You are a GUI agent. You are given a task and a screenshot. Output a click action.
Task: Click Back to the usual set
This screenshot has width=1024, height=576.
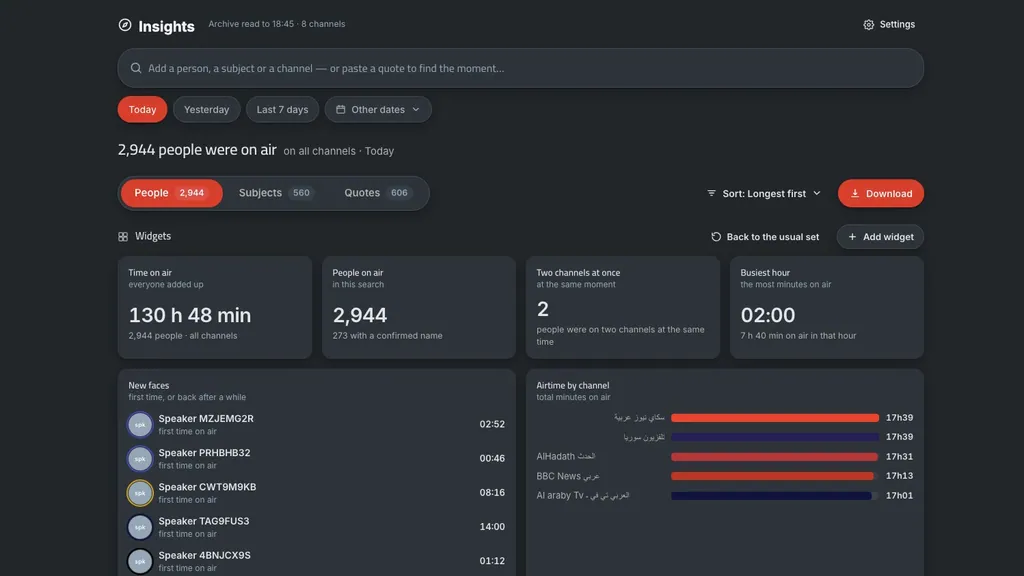pos(765,236)
